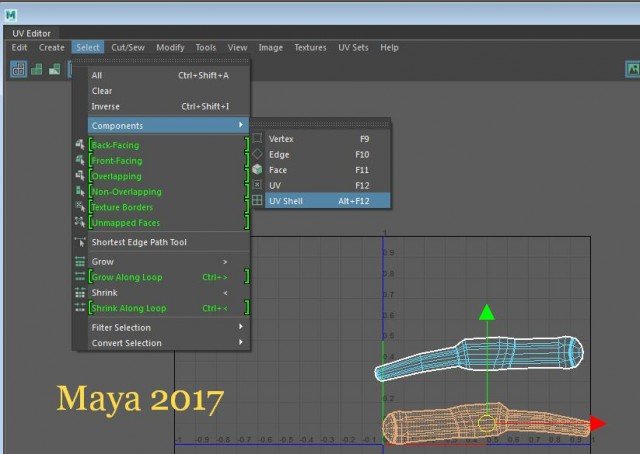The image size is (640, 454).
Task: Choose Grow selection
Action: (x=168, y=262)
